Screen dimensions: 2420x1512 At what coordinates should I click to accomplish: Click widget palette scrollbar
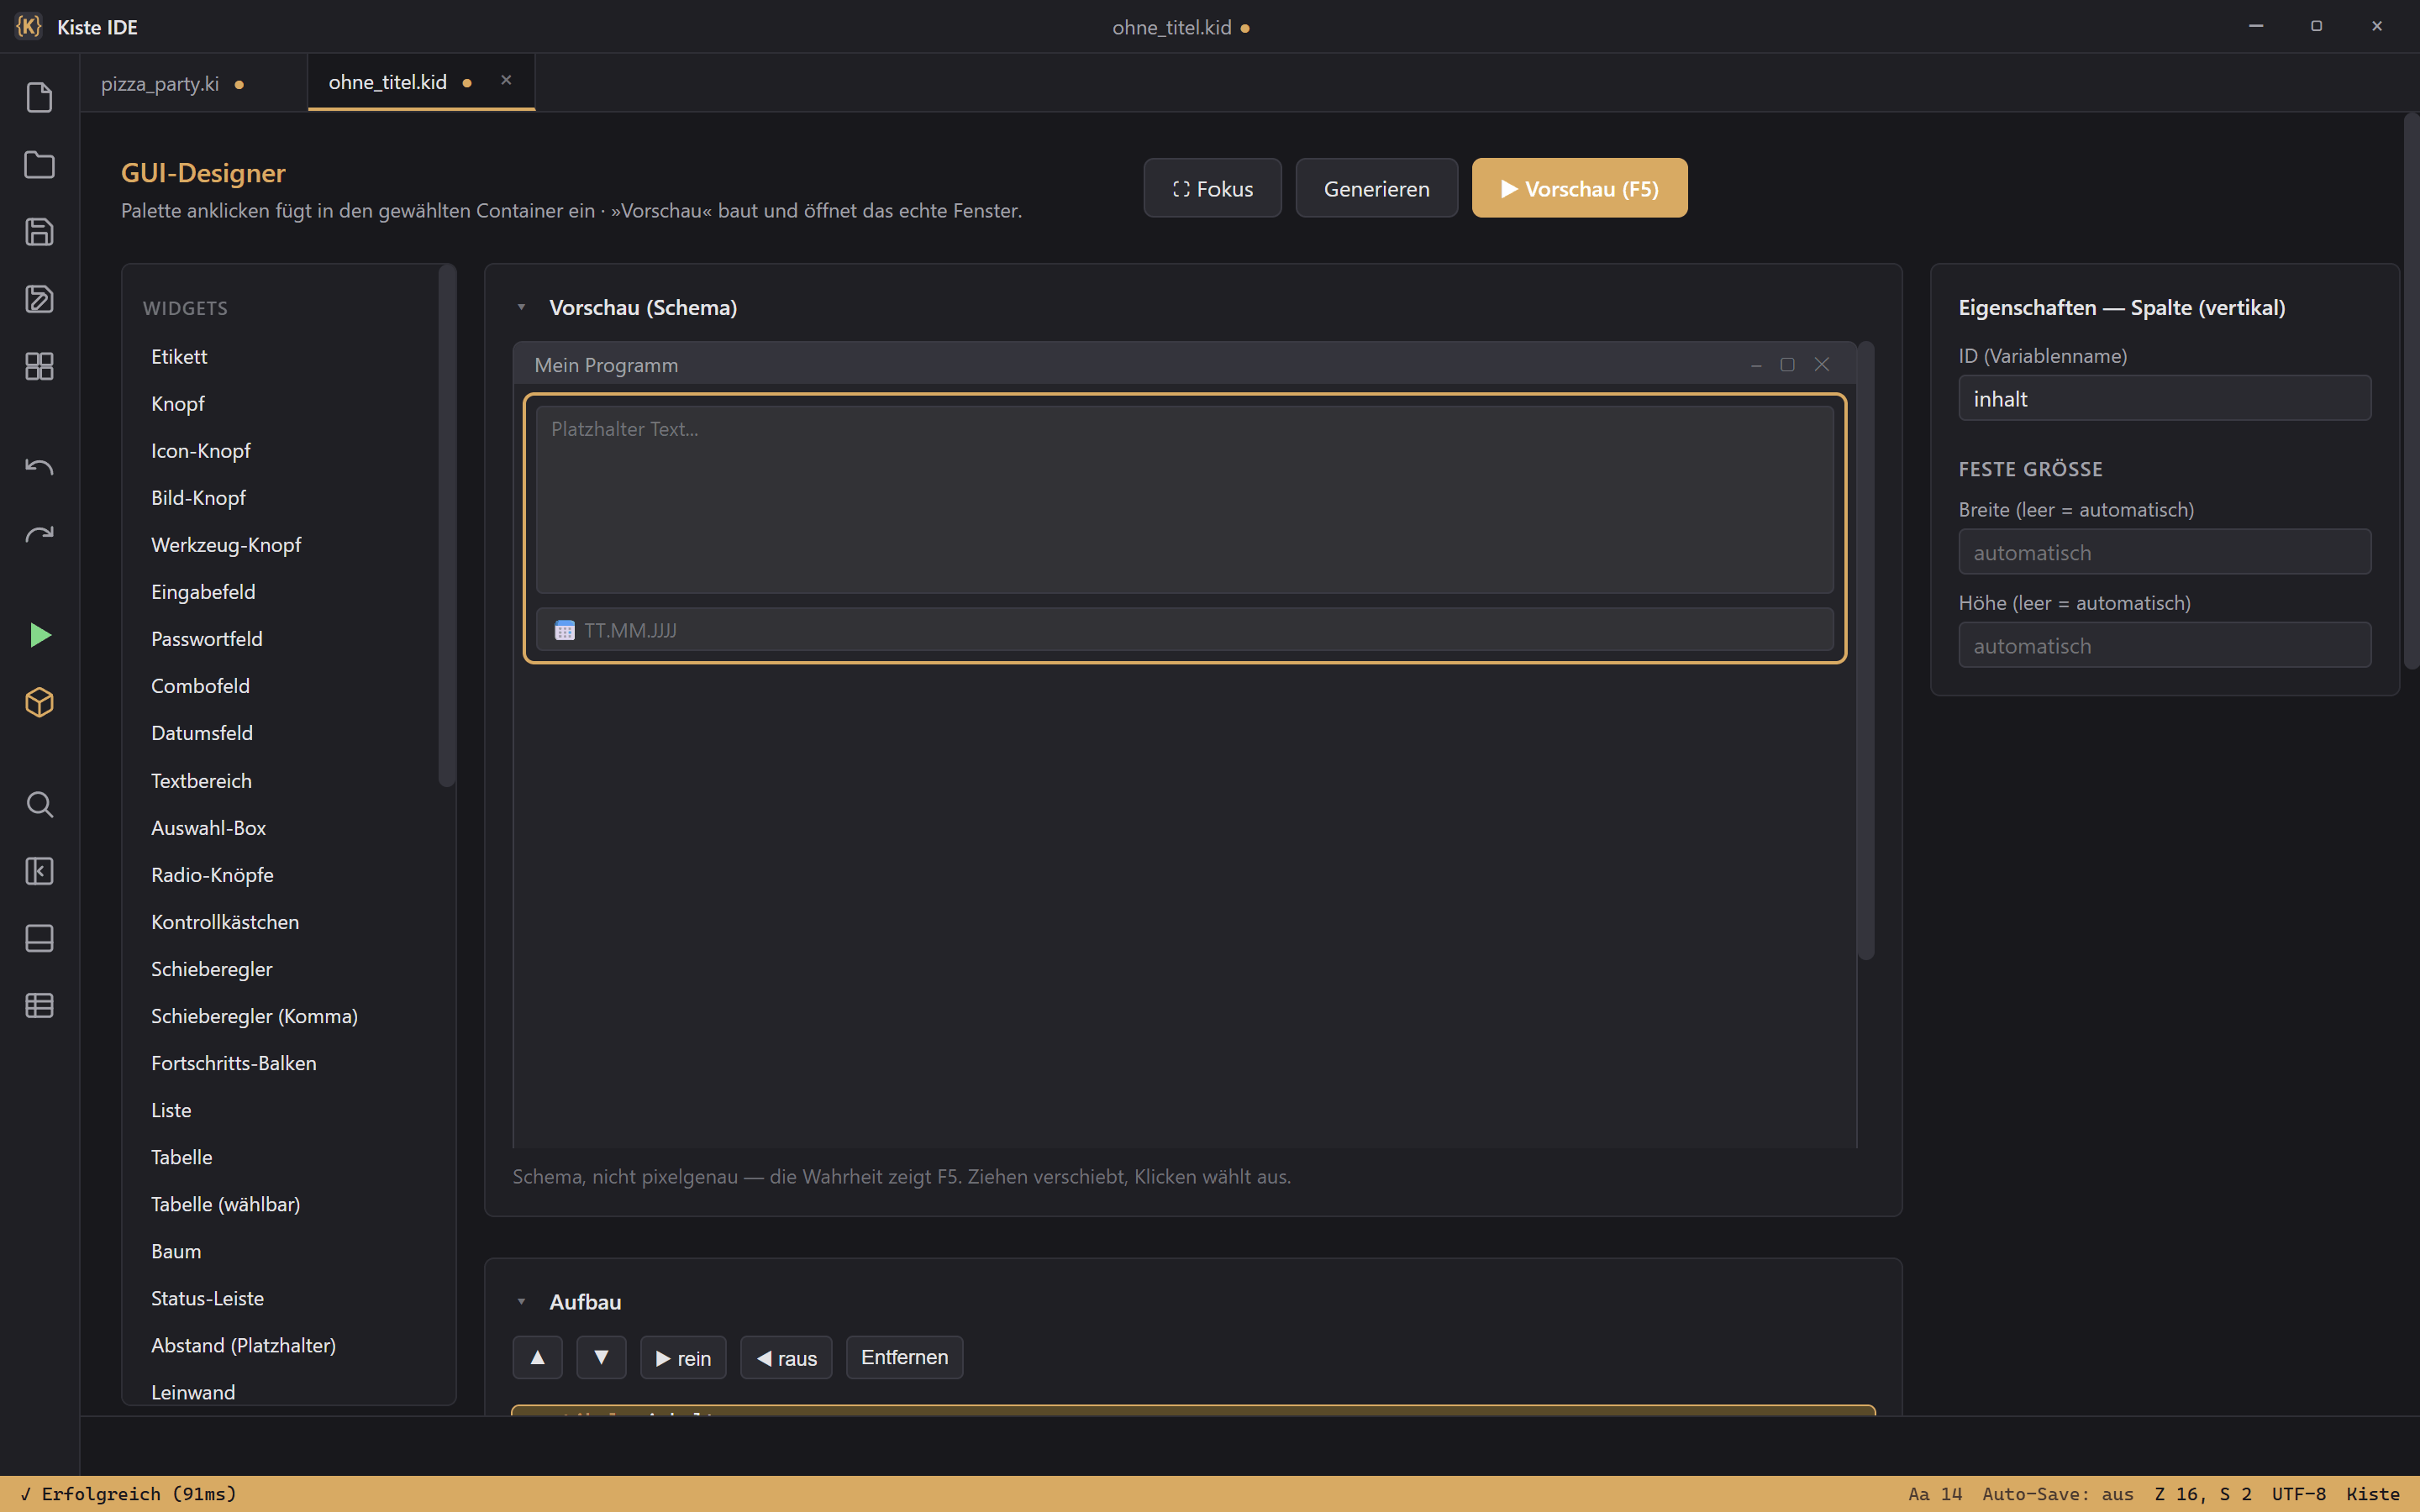[x=446, y=527]
